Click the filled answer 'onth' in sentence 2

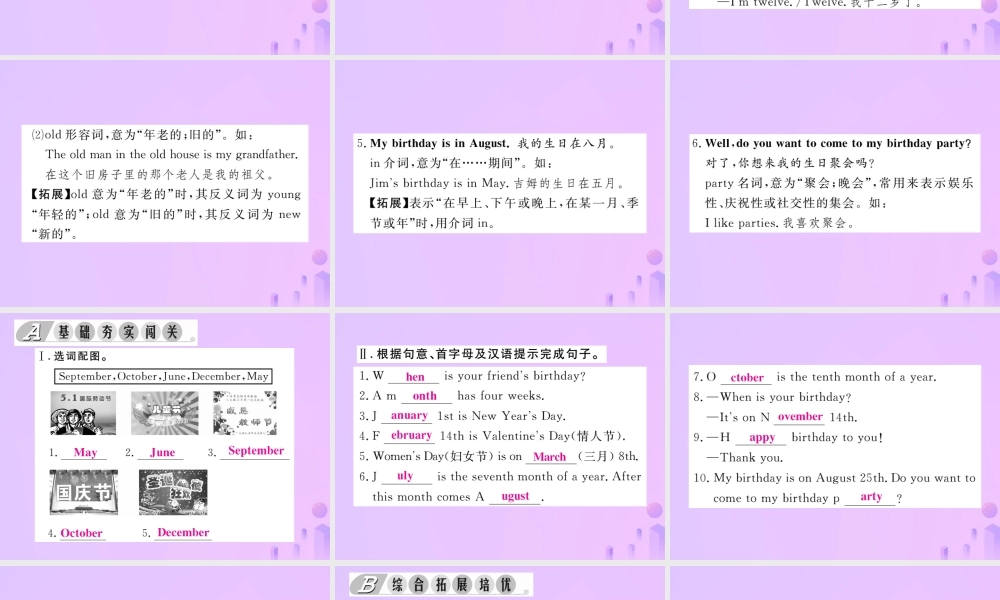tap(425, 396)
